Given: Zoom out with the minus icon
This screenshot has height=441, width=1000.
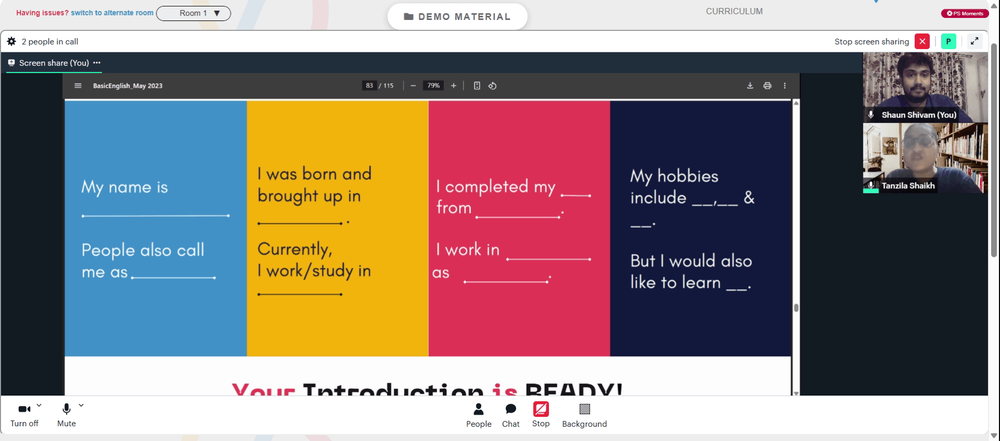Looking at the screenshot, I should pyautogui.click(x=413, y=86).
